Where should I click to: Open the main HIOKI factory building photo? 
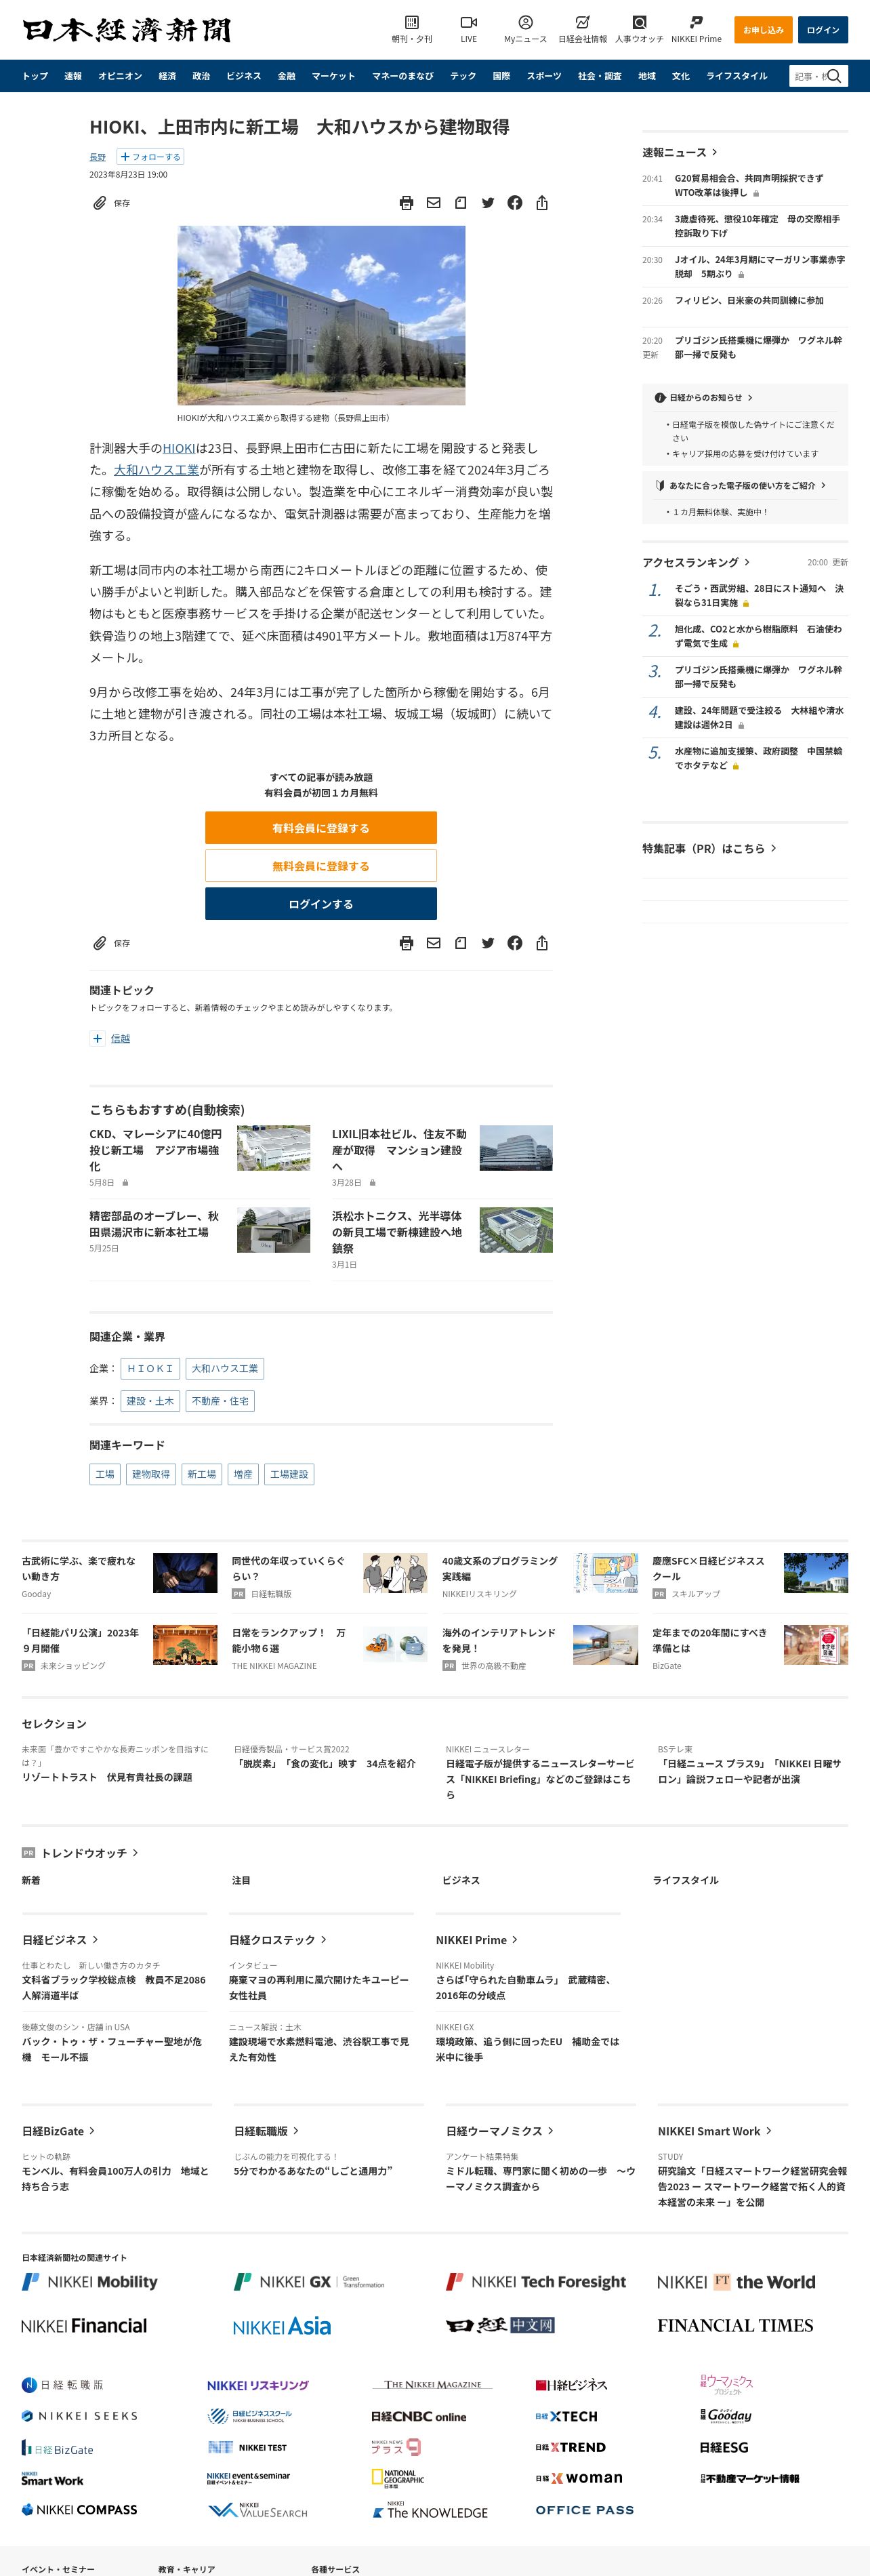tap(321, 315)
